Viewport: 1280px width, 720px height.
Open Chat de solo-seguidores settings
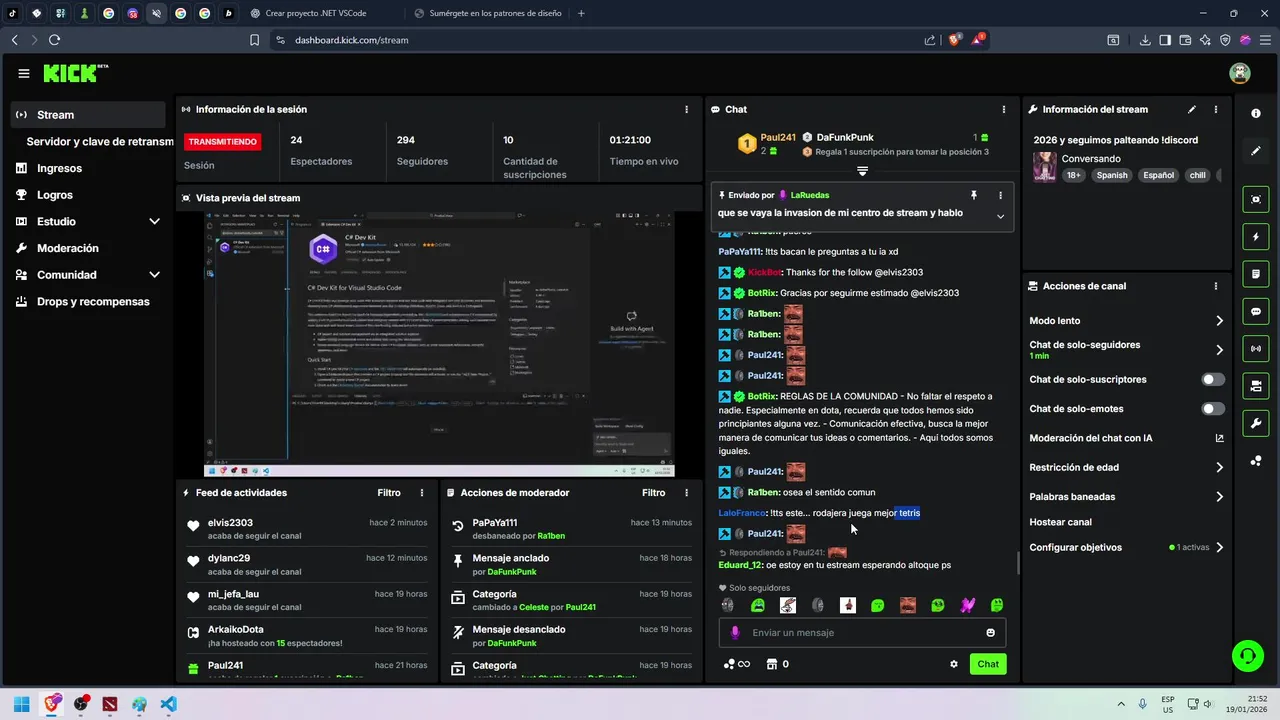(1127, 350)
